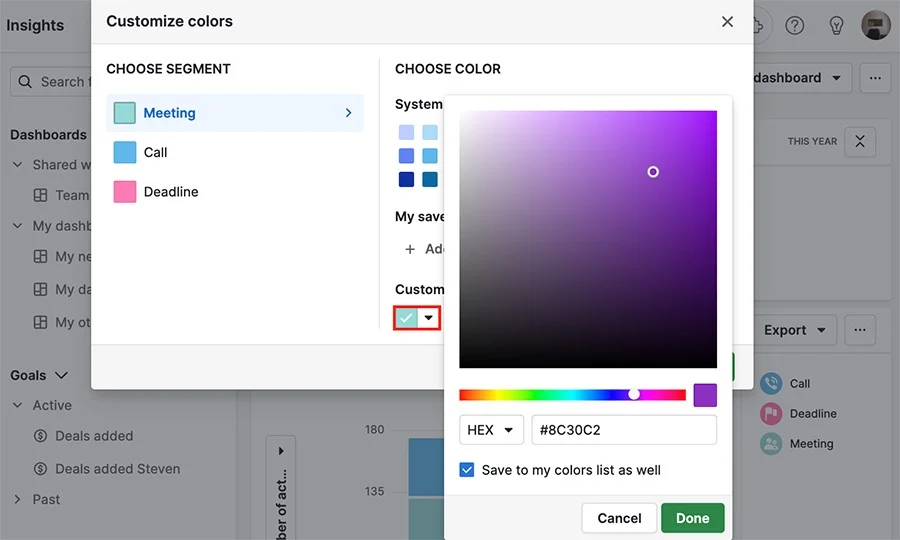Open the custom color swatch dropdown arrow

tap(428, 317)
